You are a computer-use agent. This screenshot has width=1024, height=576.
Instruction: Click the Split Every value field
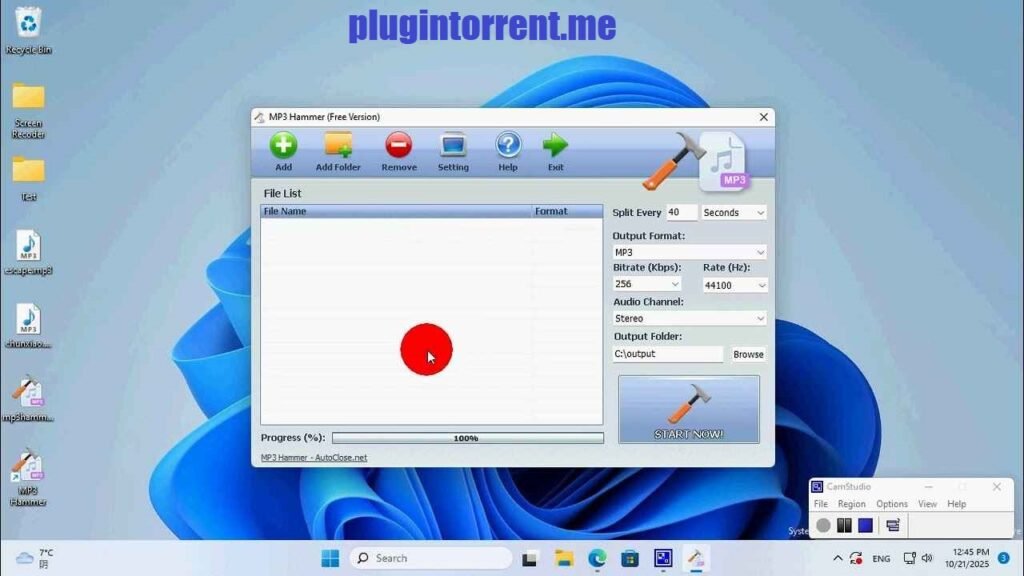click(x=680, y=212)
